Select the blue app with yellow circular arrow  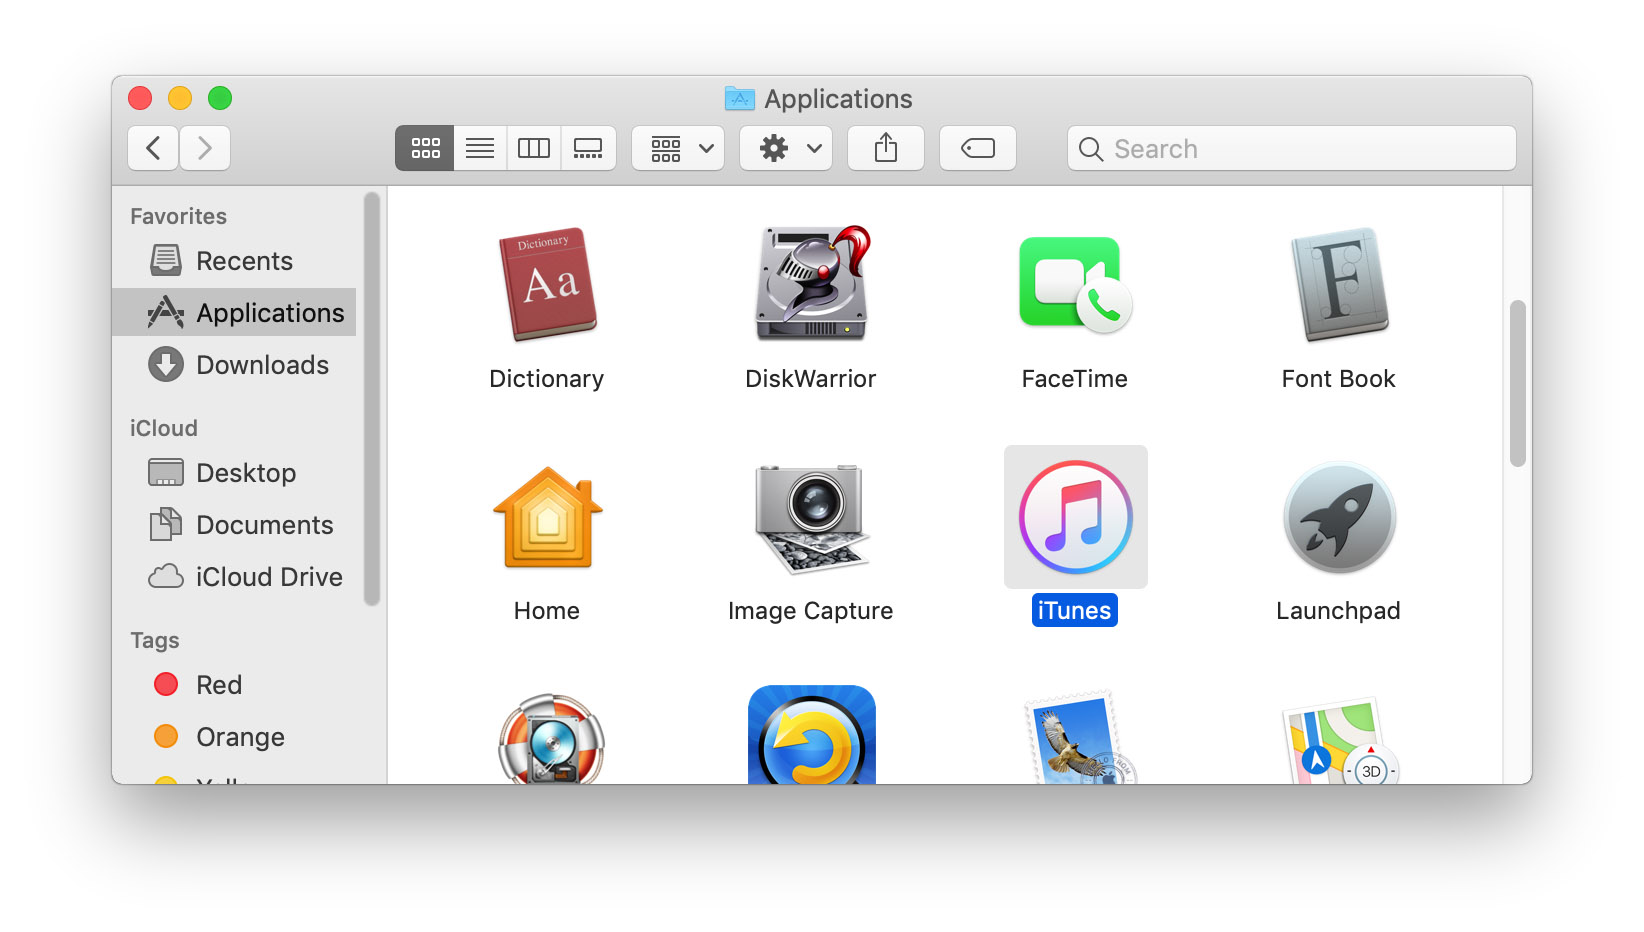(x=811, y=735)
